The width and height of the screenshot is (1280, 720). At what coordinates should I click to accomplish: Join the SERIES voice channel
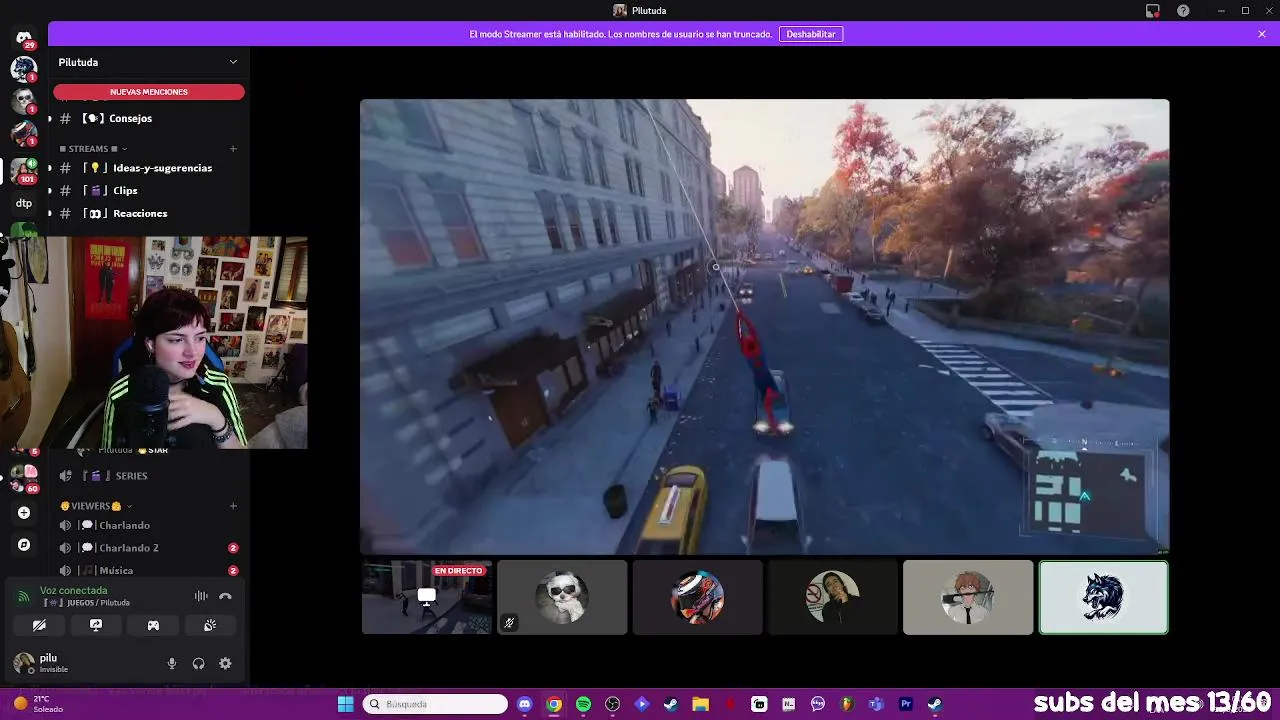point(148,476)
